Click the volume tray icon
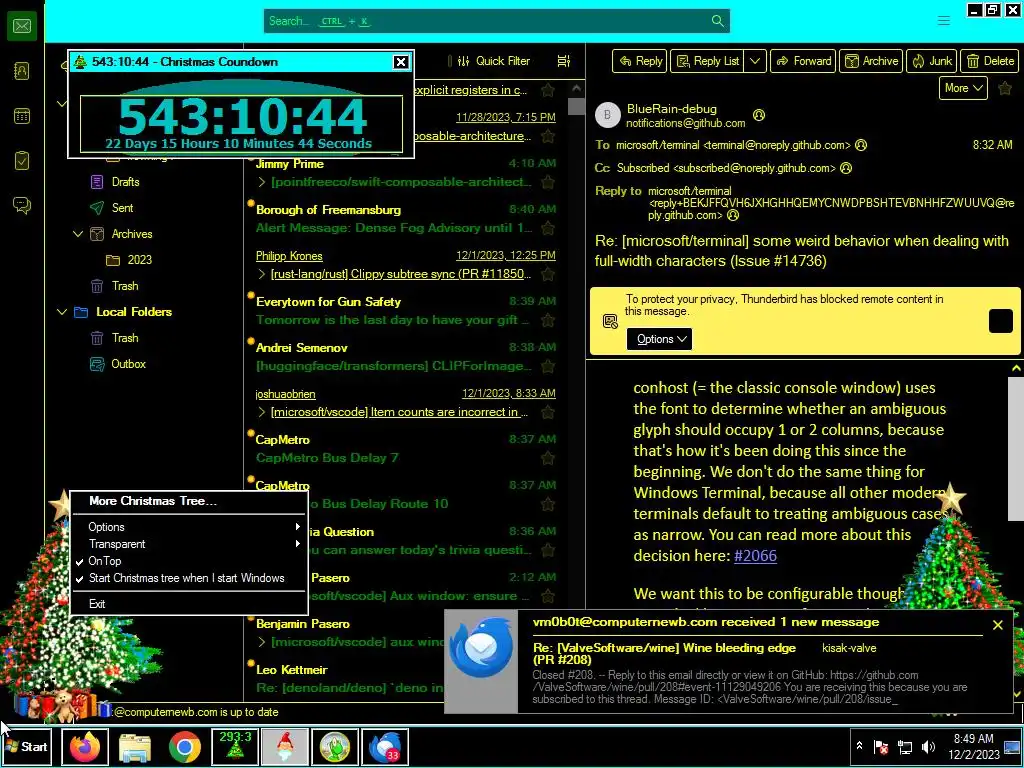This screenshot has width=1024, height=768. (928, 746)
